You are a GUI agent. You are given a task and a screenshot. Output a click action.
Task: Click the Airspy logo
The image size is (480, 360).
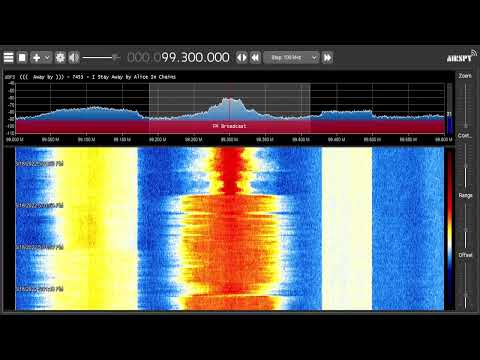point(462,57)
